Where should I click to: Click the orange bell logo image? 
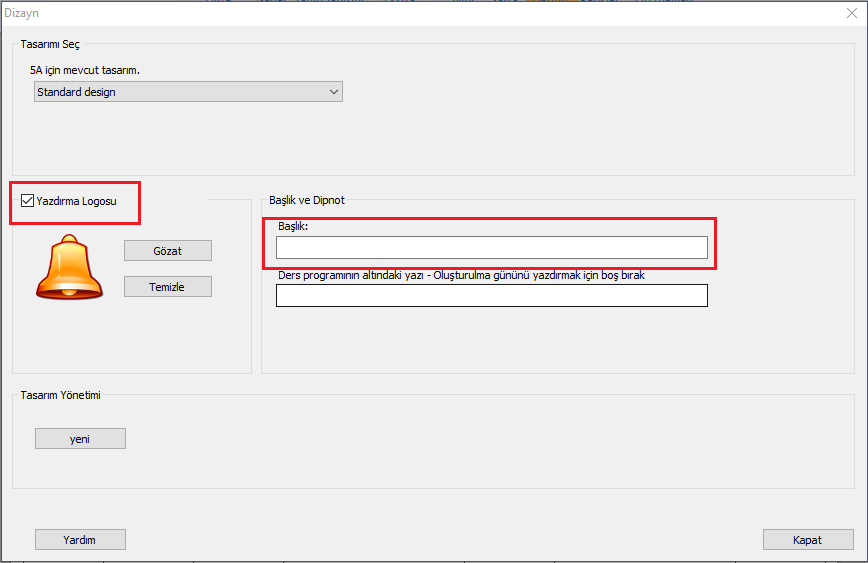tap(70, 267)
